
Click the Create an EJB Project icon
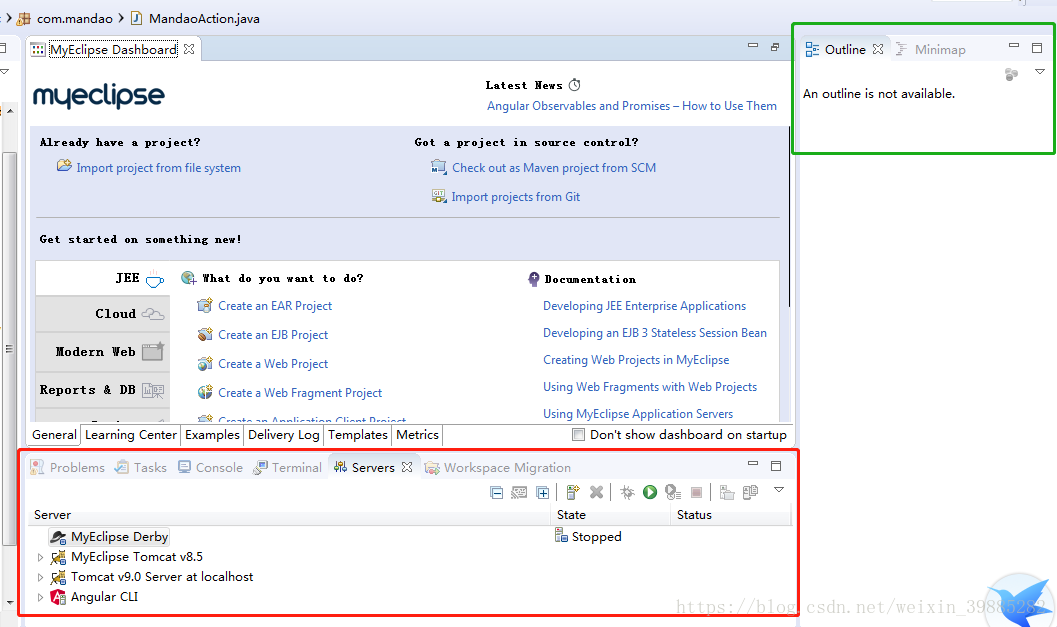pyautogui.click(x=205, y=334)
